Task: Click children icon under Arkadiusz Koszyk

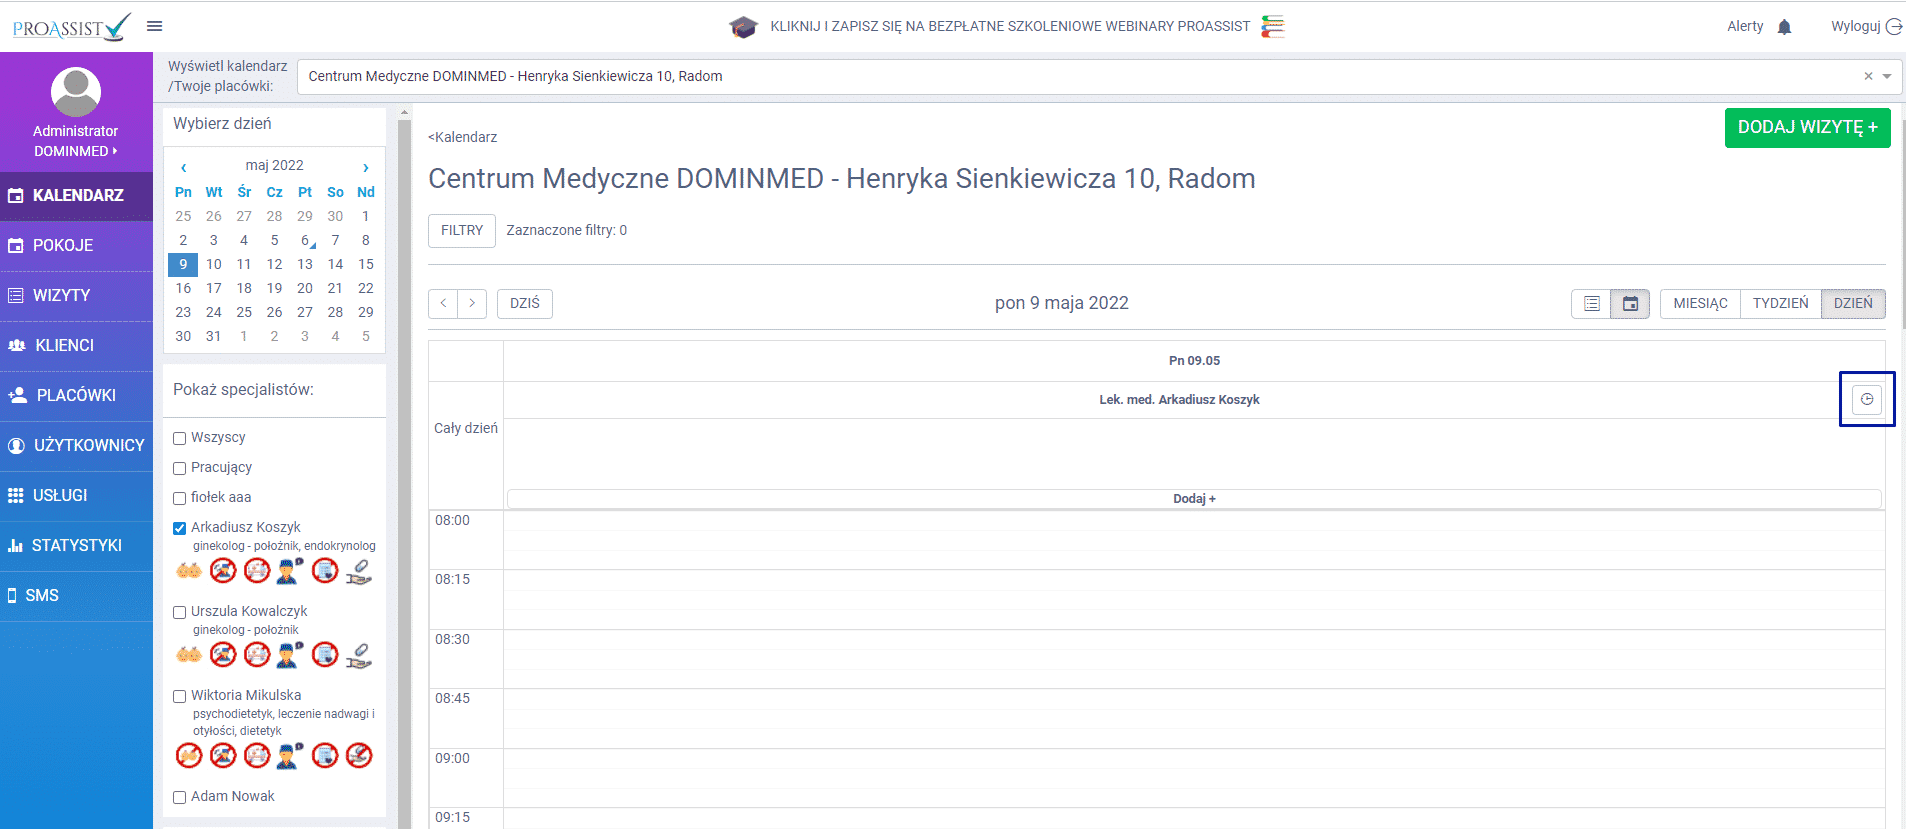Action: coord(189,571)
